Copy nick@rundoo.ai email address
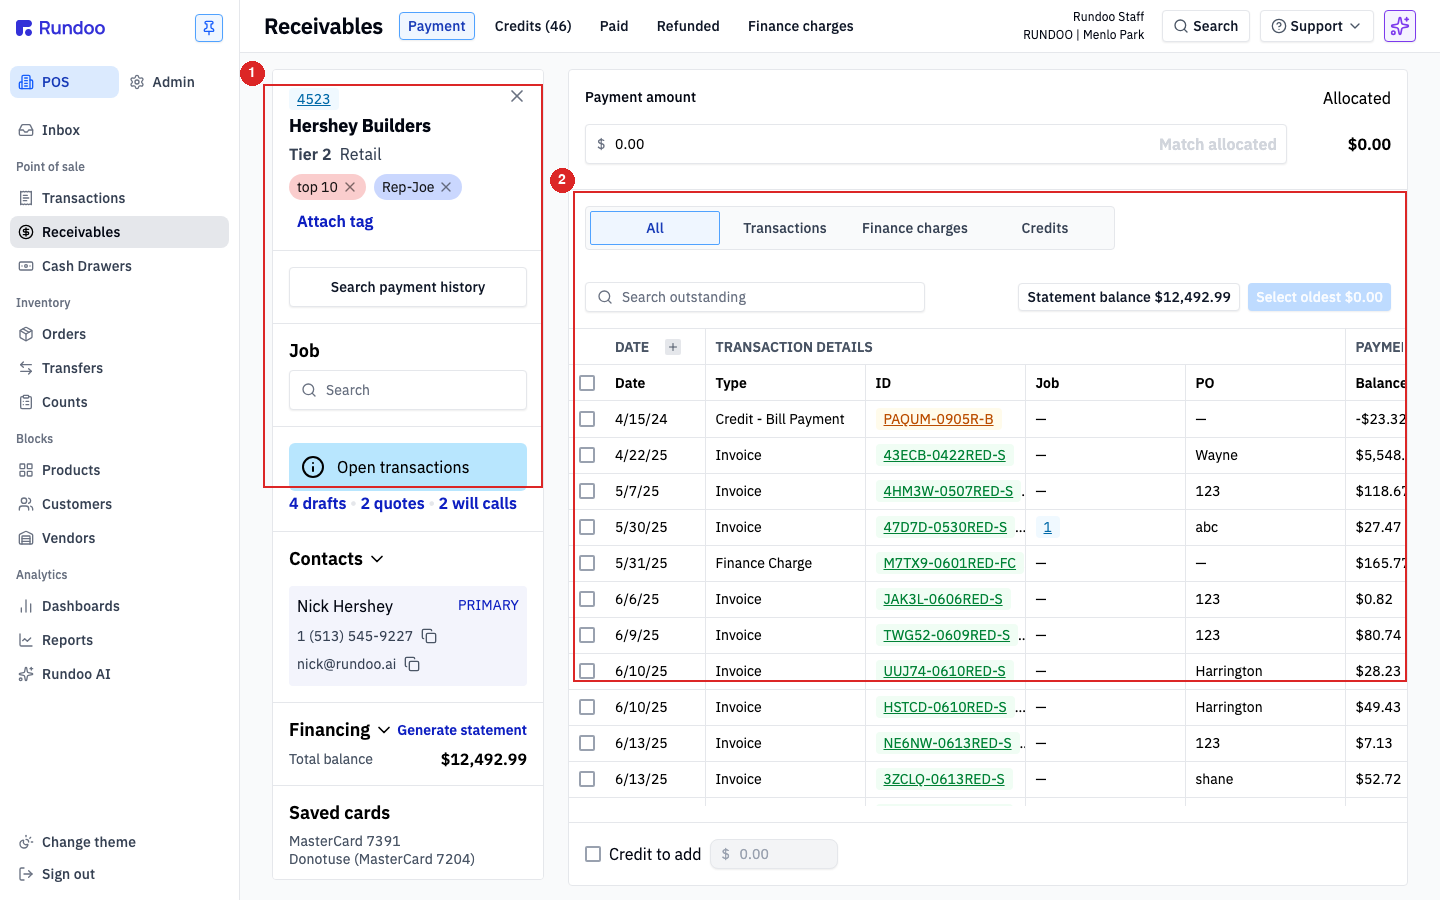1440x900 pixels. (x=412, y=664)
